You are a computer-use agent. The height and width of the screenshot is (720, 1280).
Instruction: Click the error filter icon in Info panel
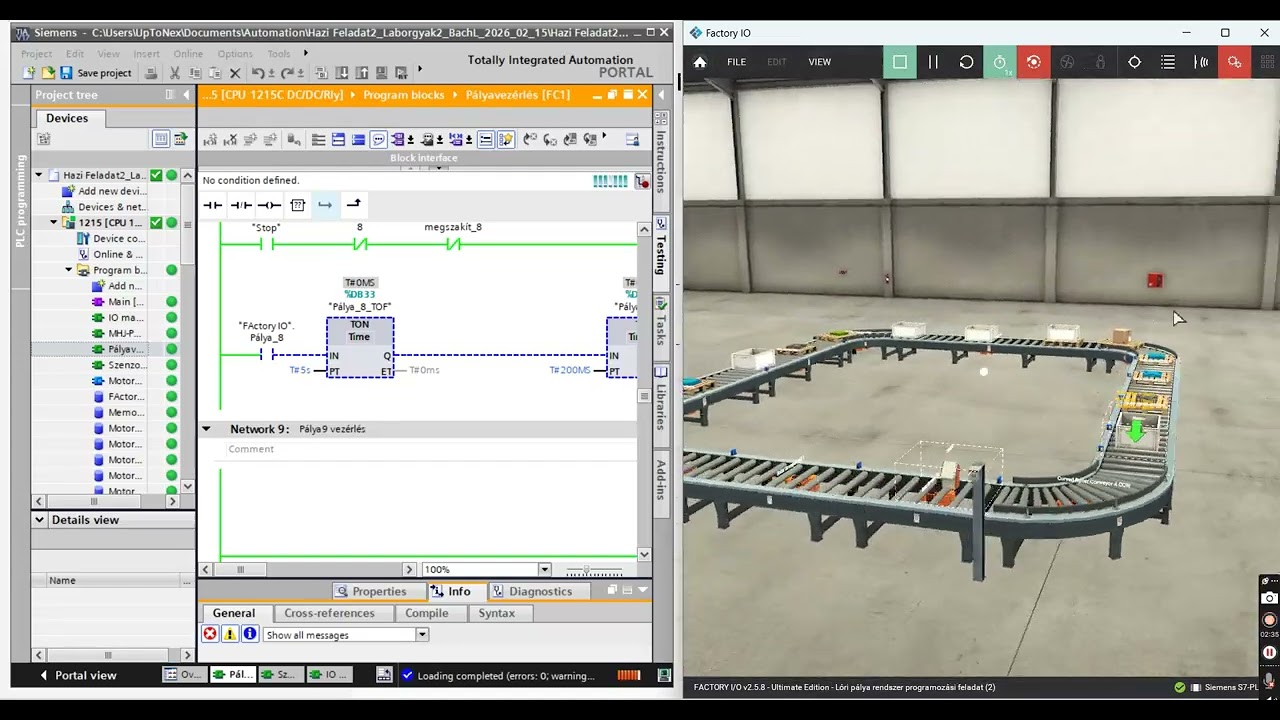pyautogui.click(x=210, y=634)
